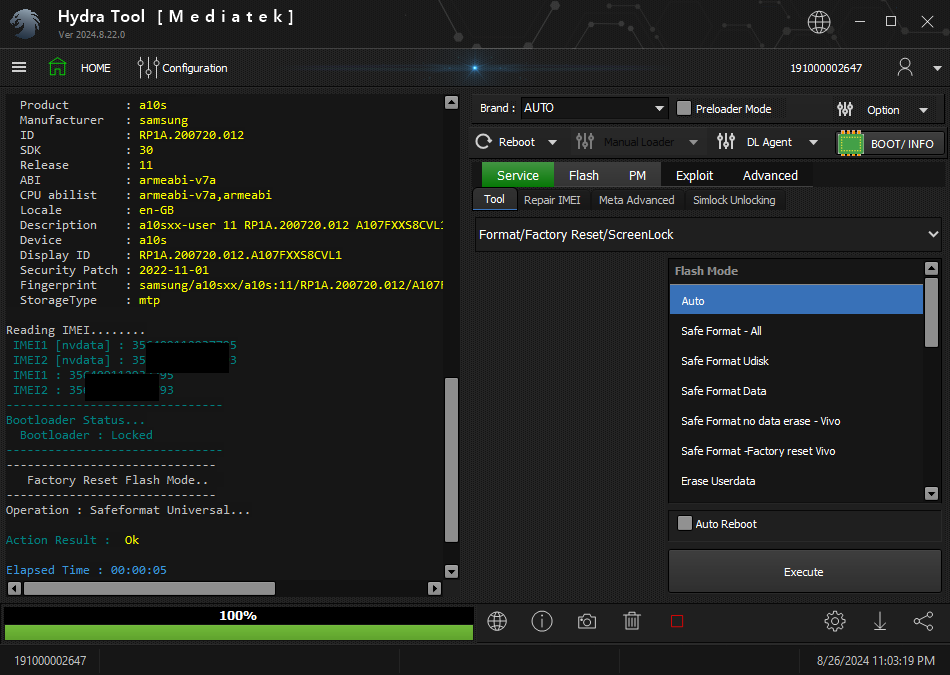Click the Flash Mode list scroll down arrow
Viewport: 950px width, 675px height.
click(931, 493)
